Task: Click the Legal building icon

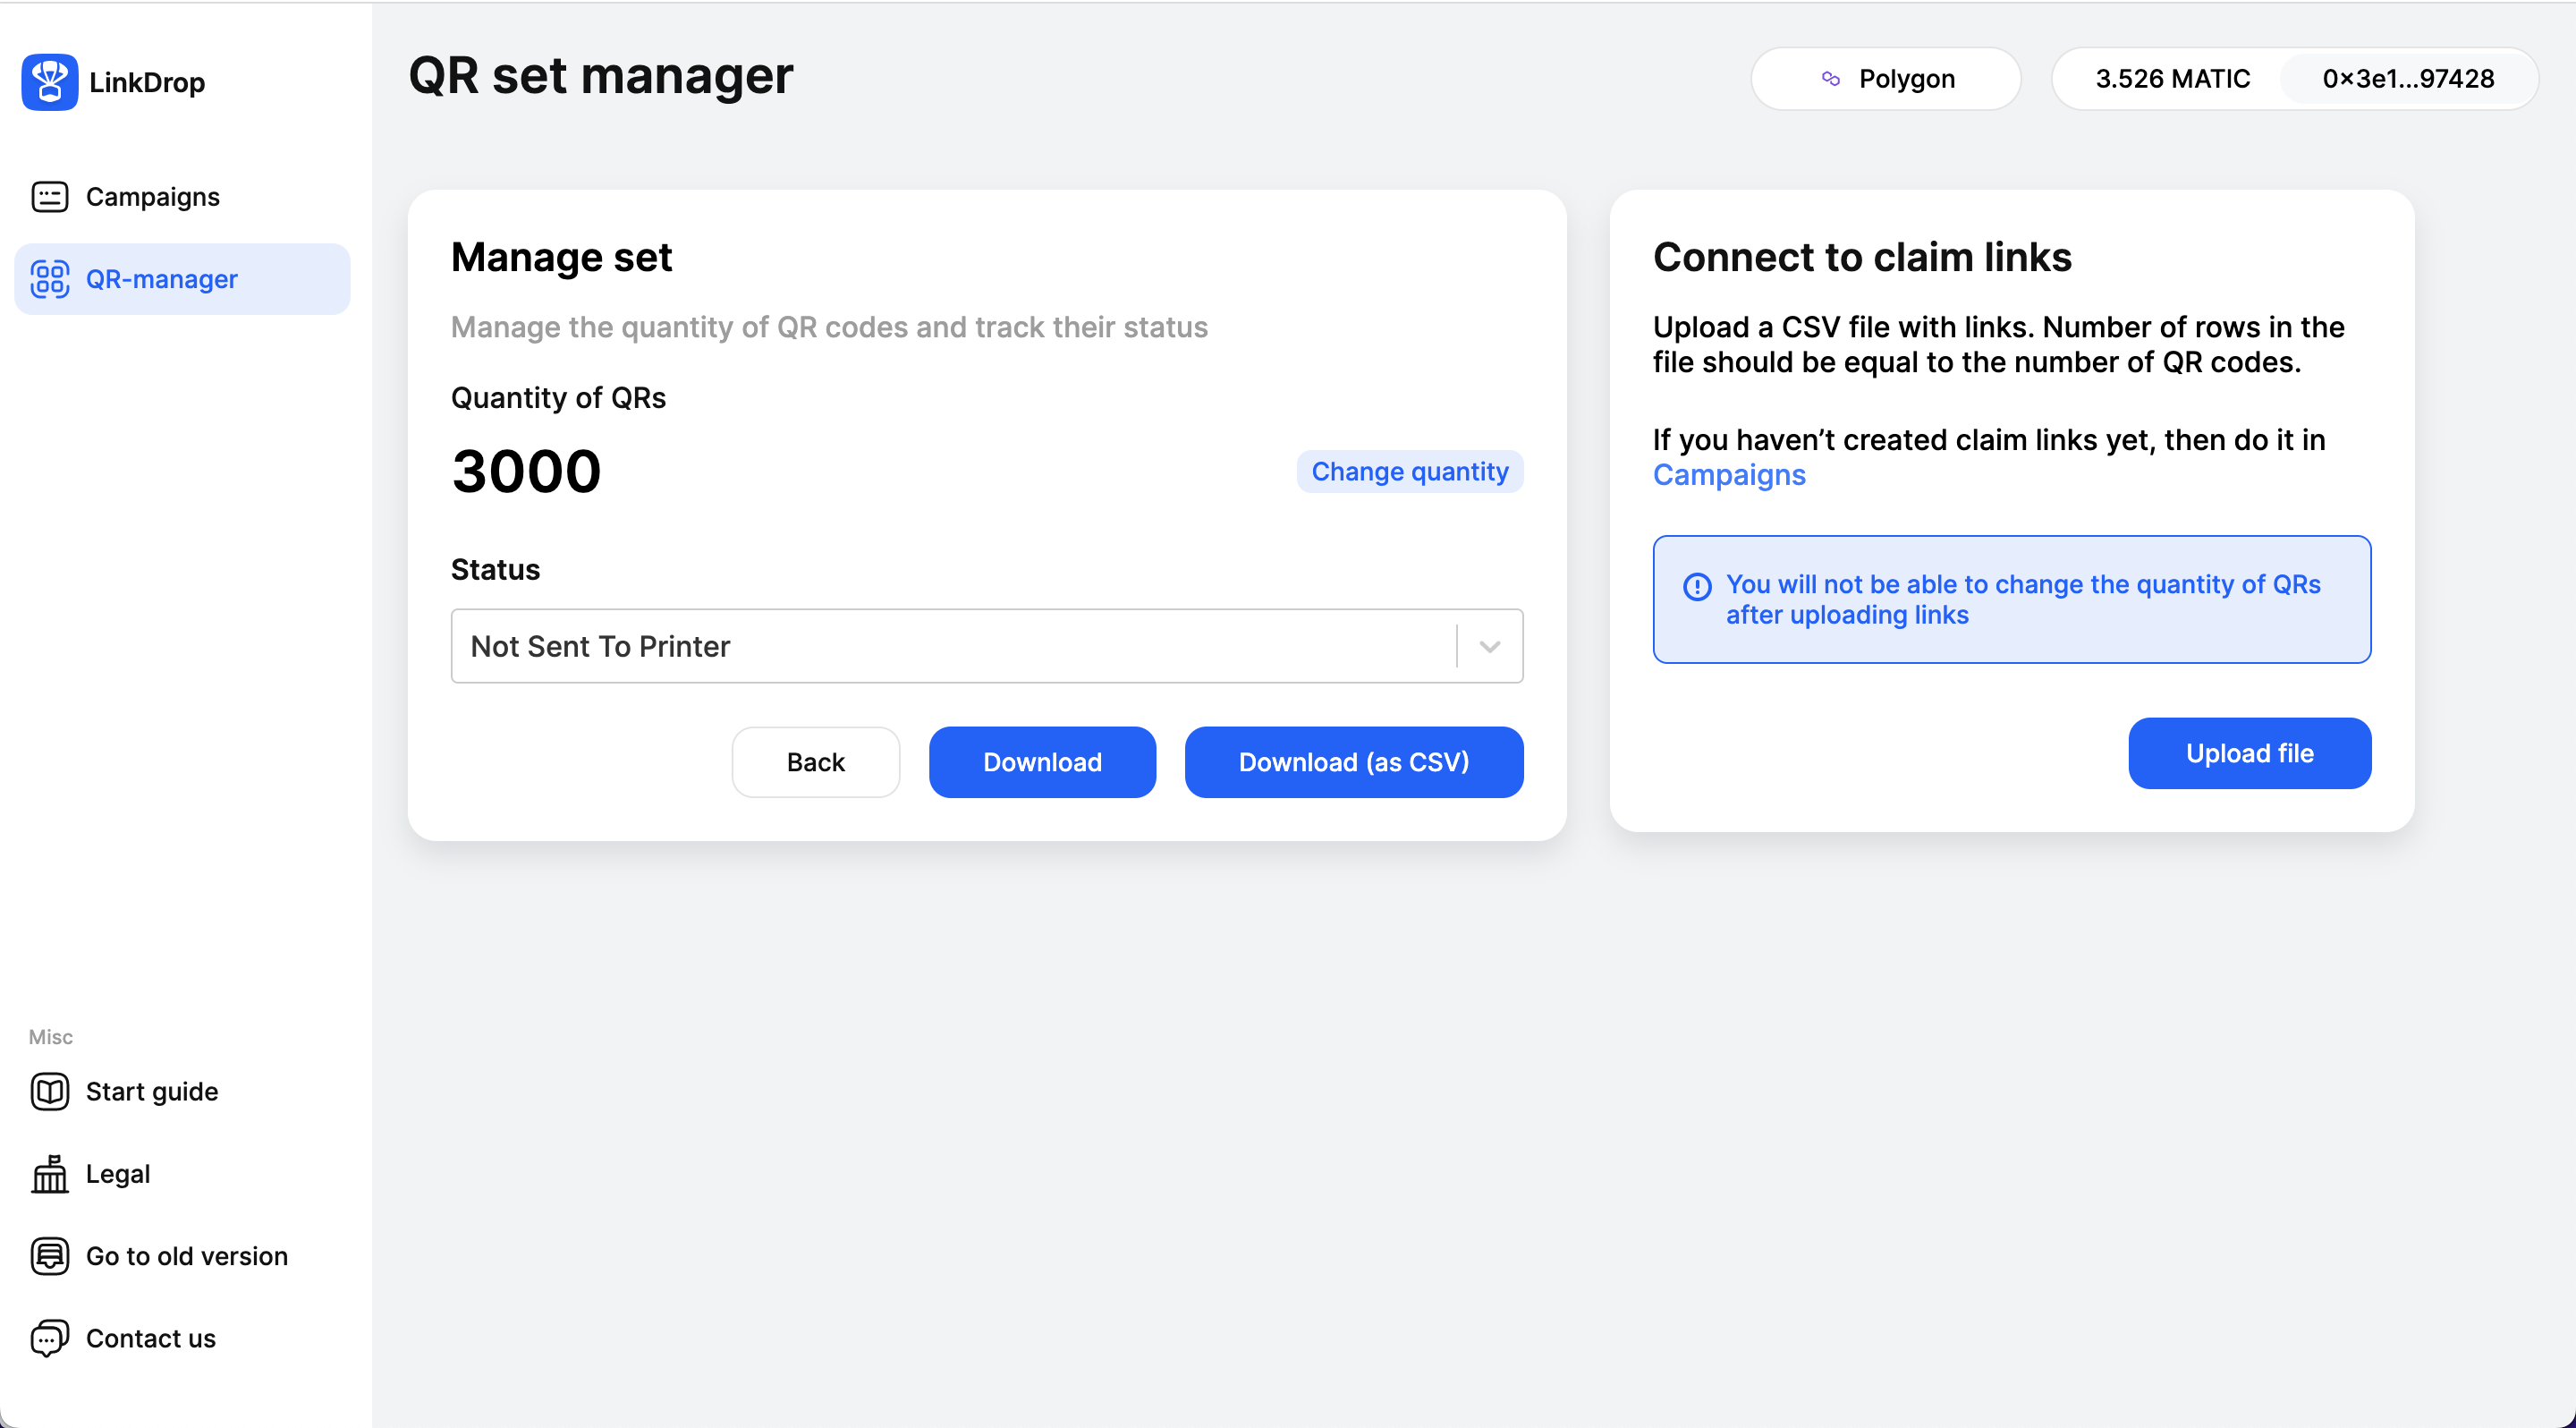Action: (50, 1174)
